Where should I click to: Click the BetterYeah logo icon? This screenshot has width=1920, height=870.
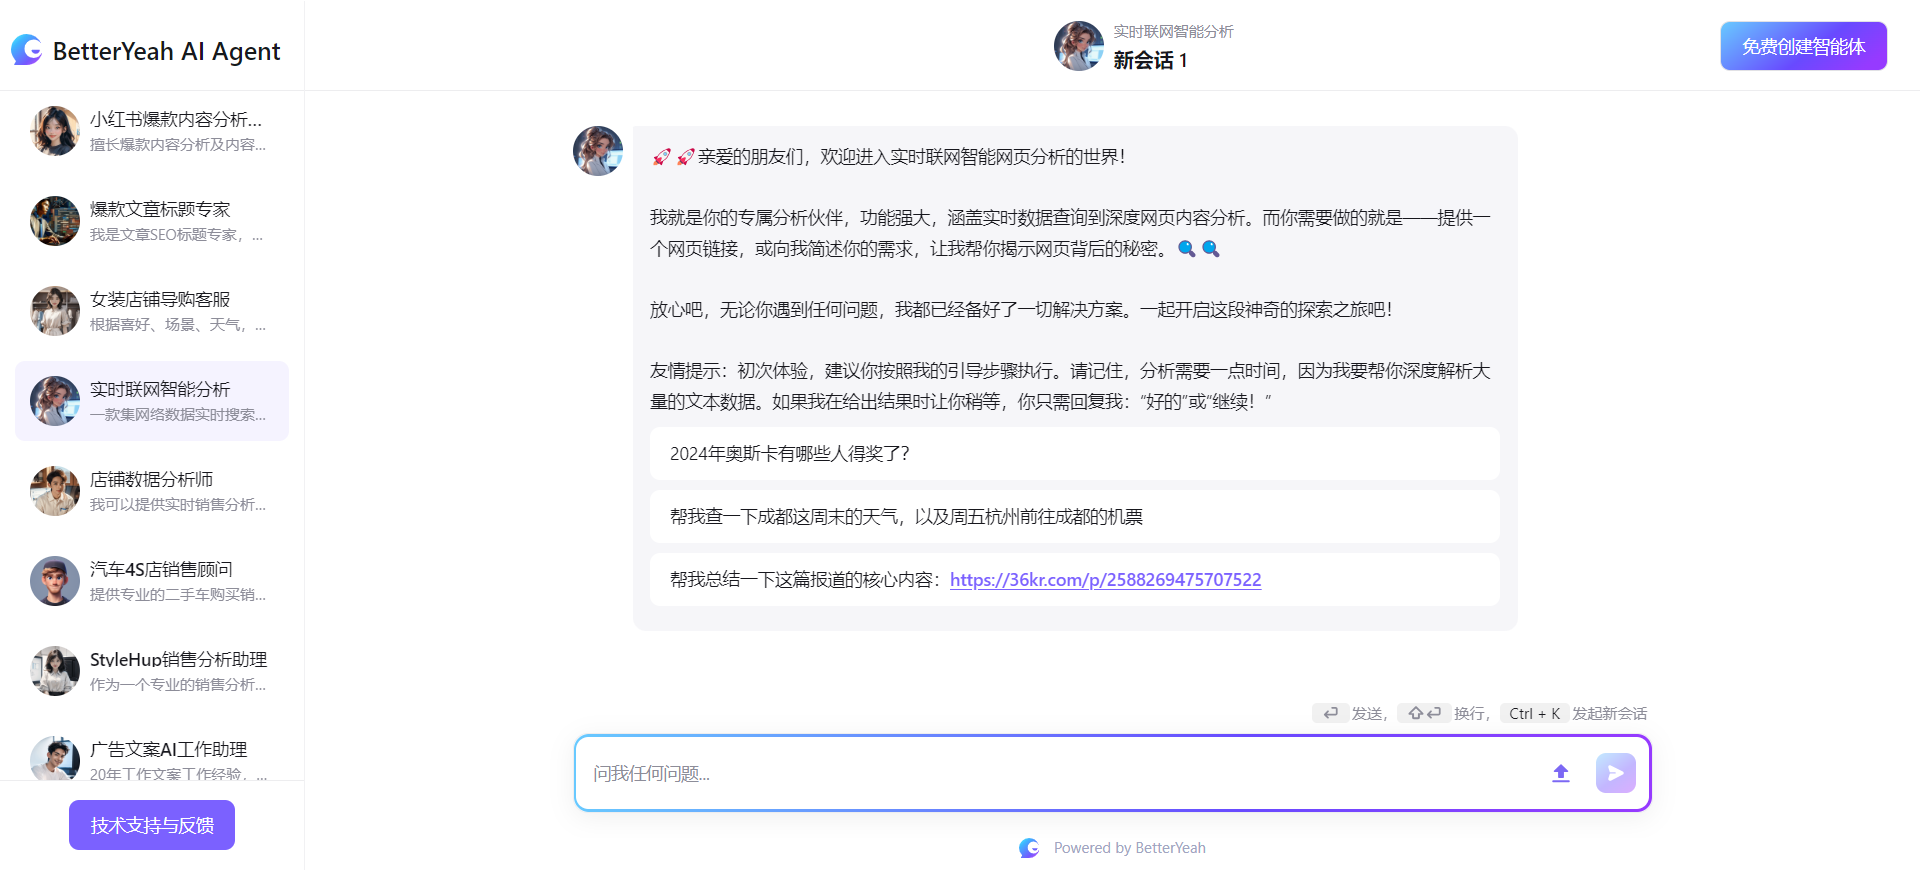coord(27,50)
